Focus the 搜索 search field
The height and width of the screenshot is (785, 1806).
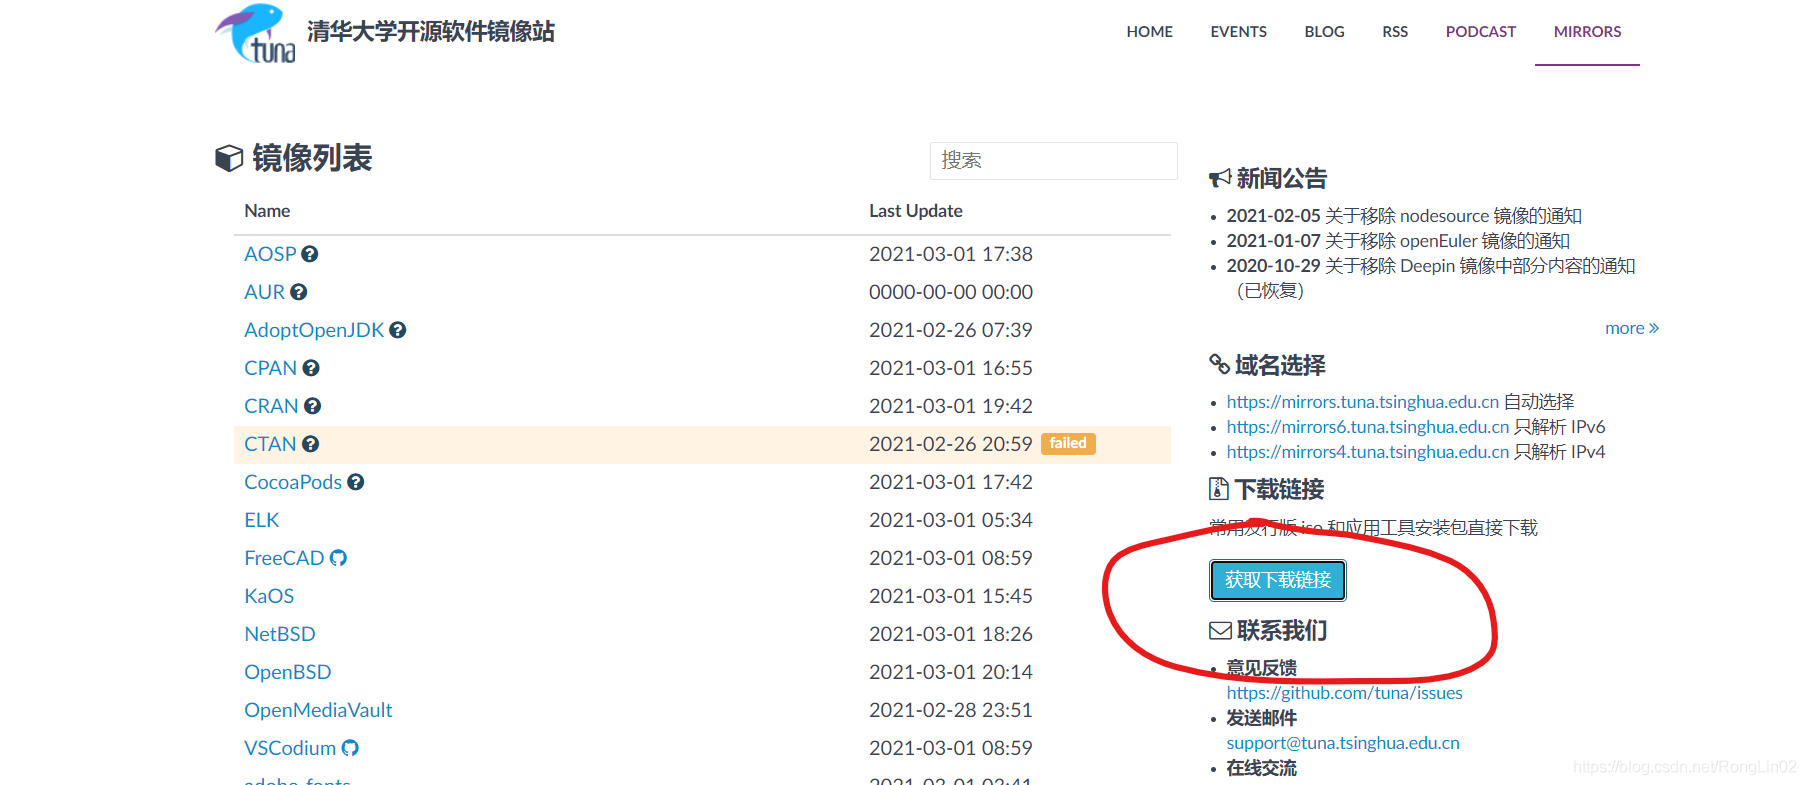click(1054, 161)
